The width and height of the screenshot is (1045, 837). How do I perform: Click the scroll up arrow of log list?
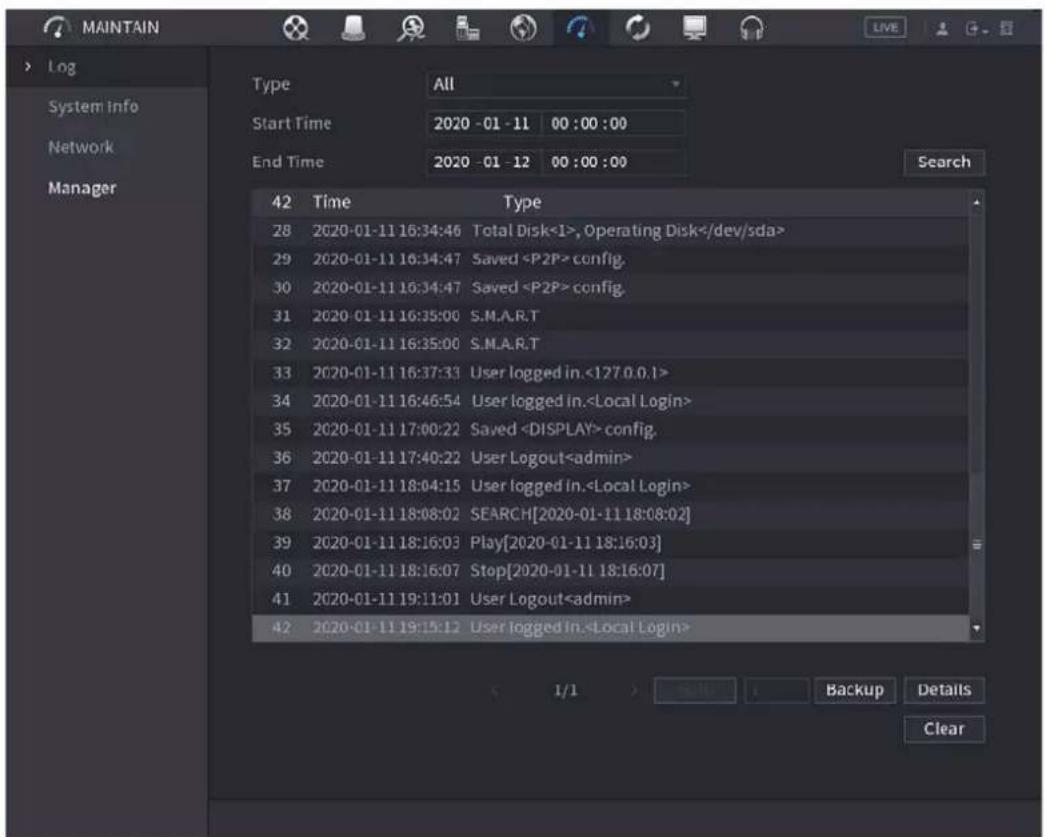point(976,202)
